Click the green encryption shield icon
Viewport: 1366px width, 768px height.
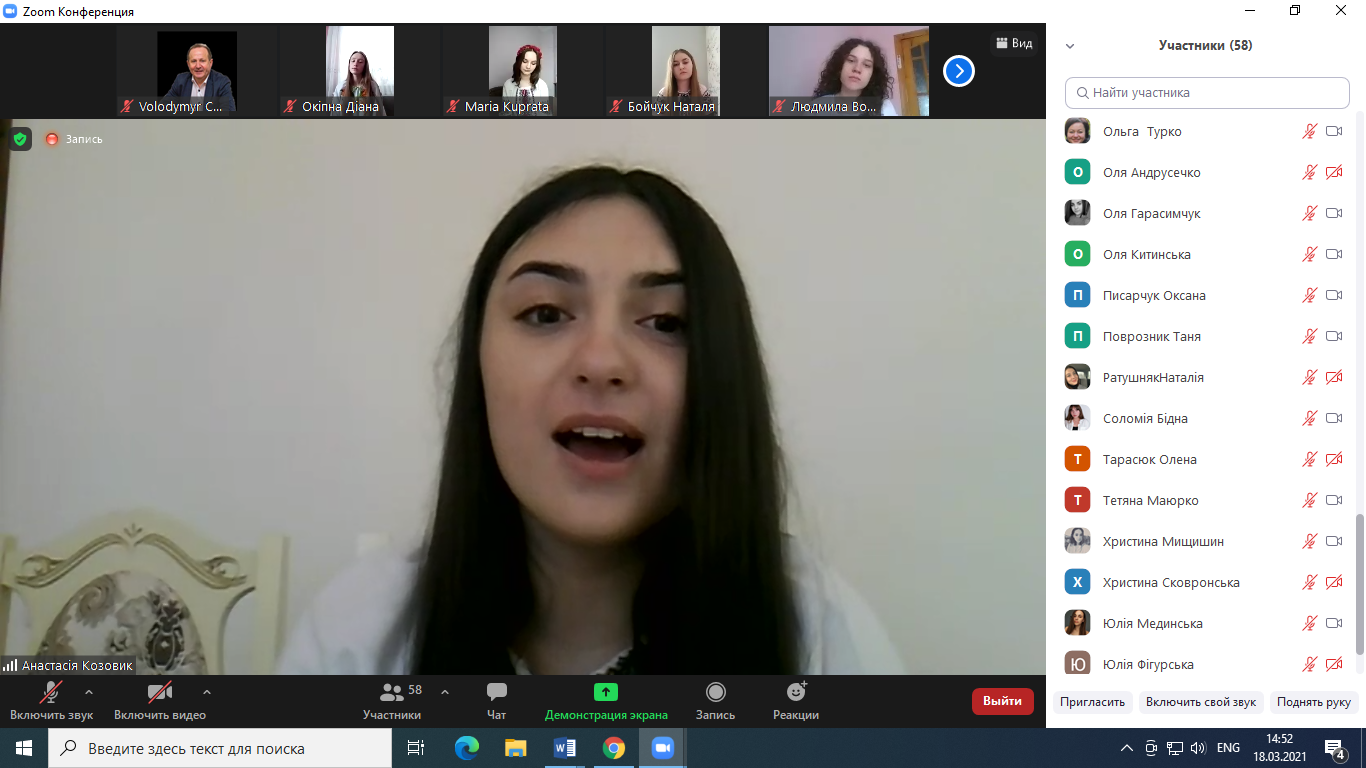tap(20, 139)
